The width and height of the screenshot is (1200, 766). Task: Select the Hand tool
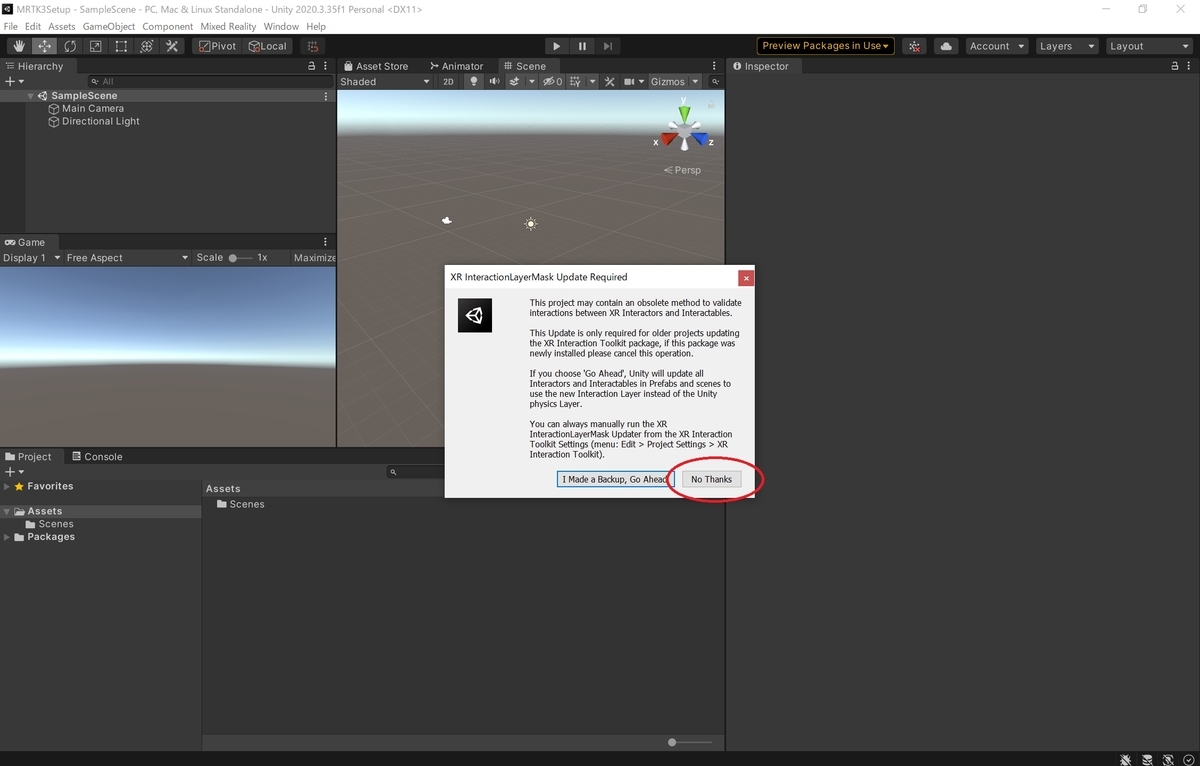pyautogui.click(x=19, y=46)
